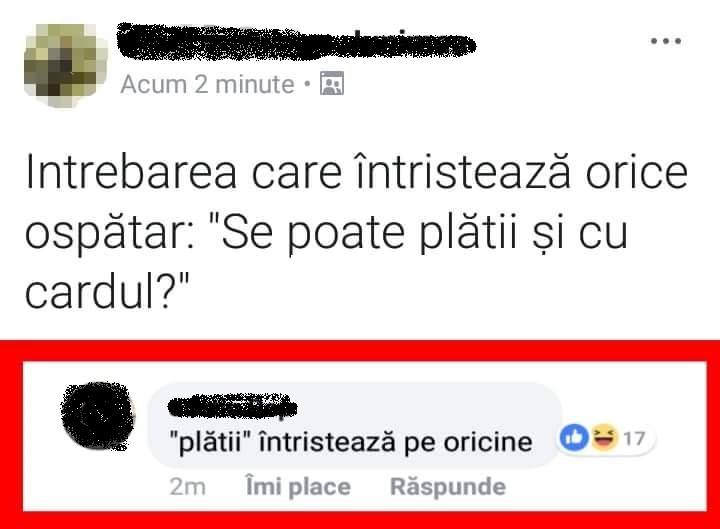Open the "Acum 2 minute" post timestamp
This screenshot has width=720, height=529.
[x=207, y=84]
